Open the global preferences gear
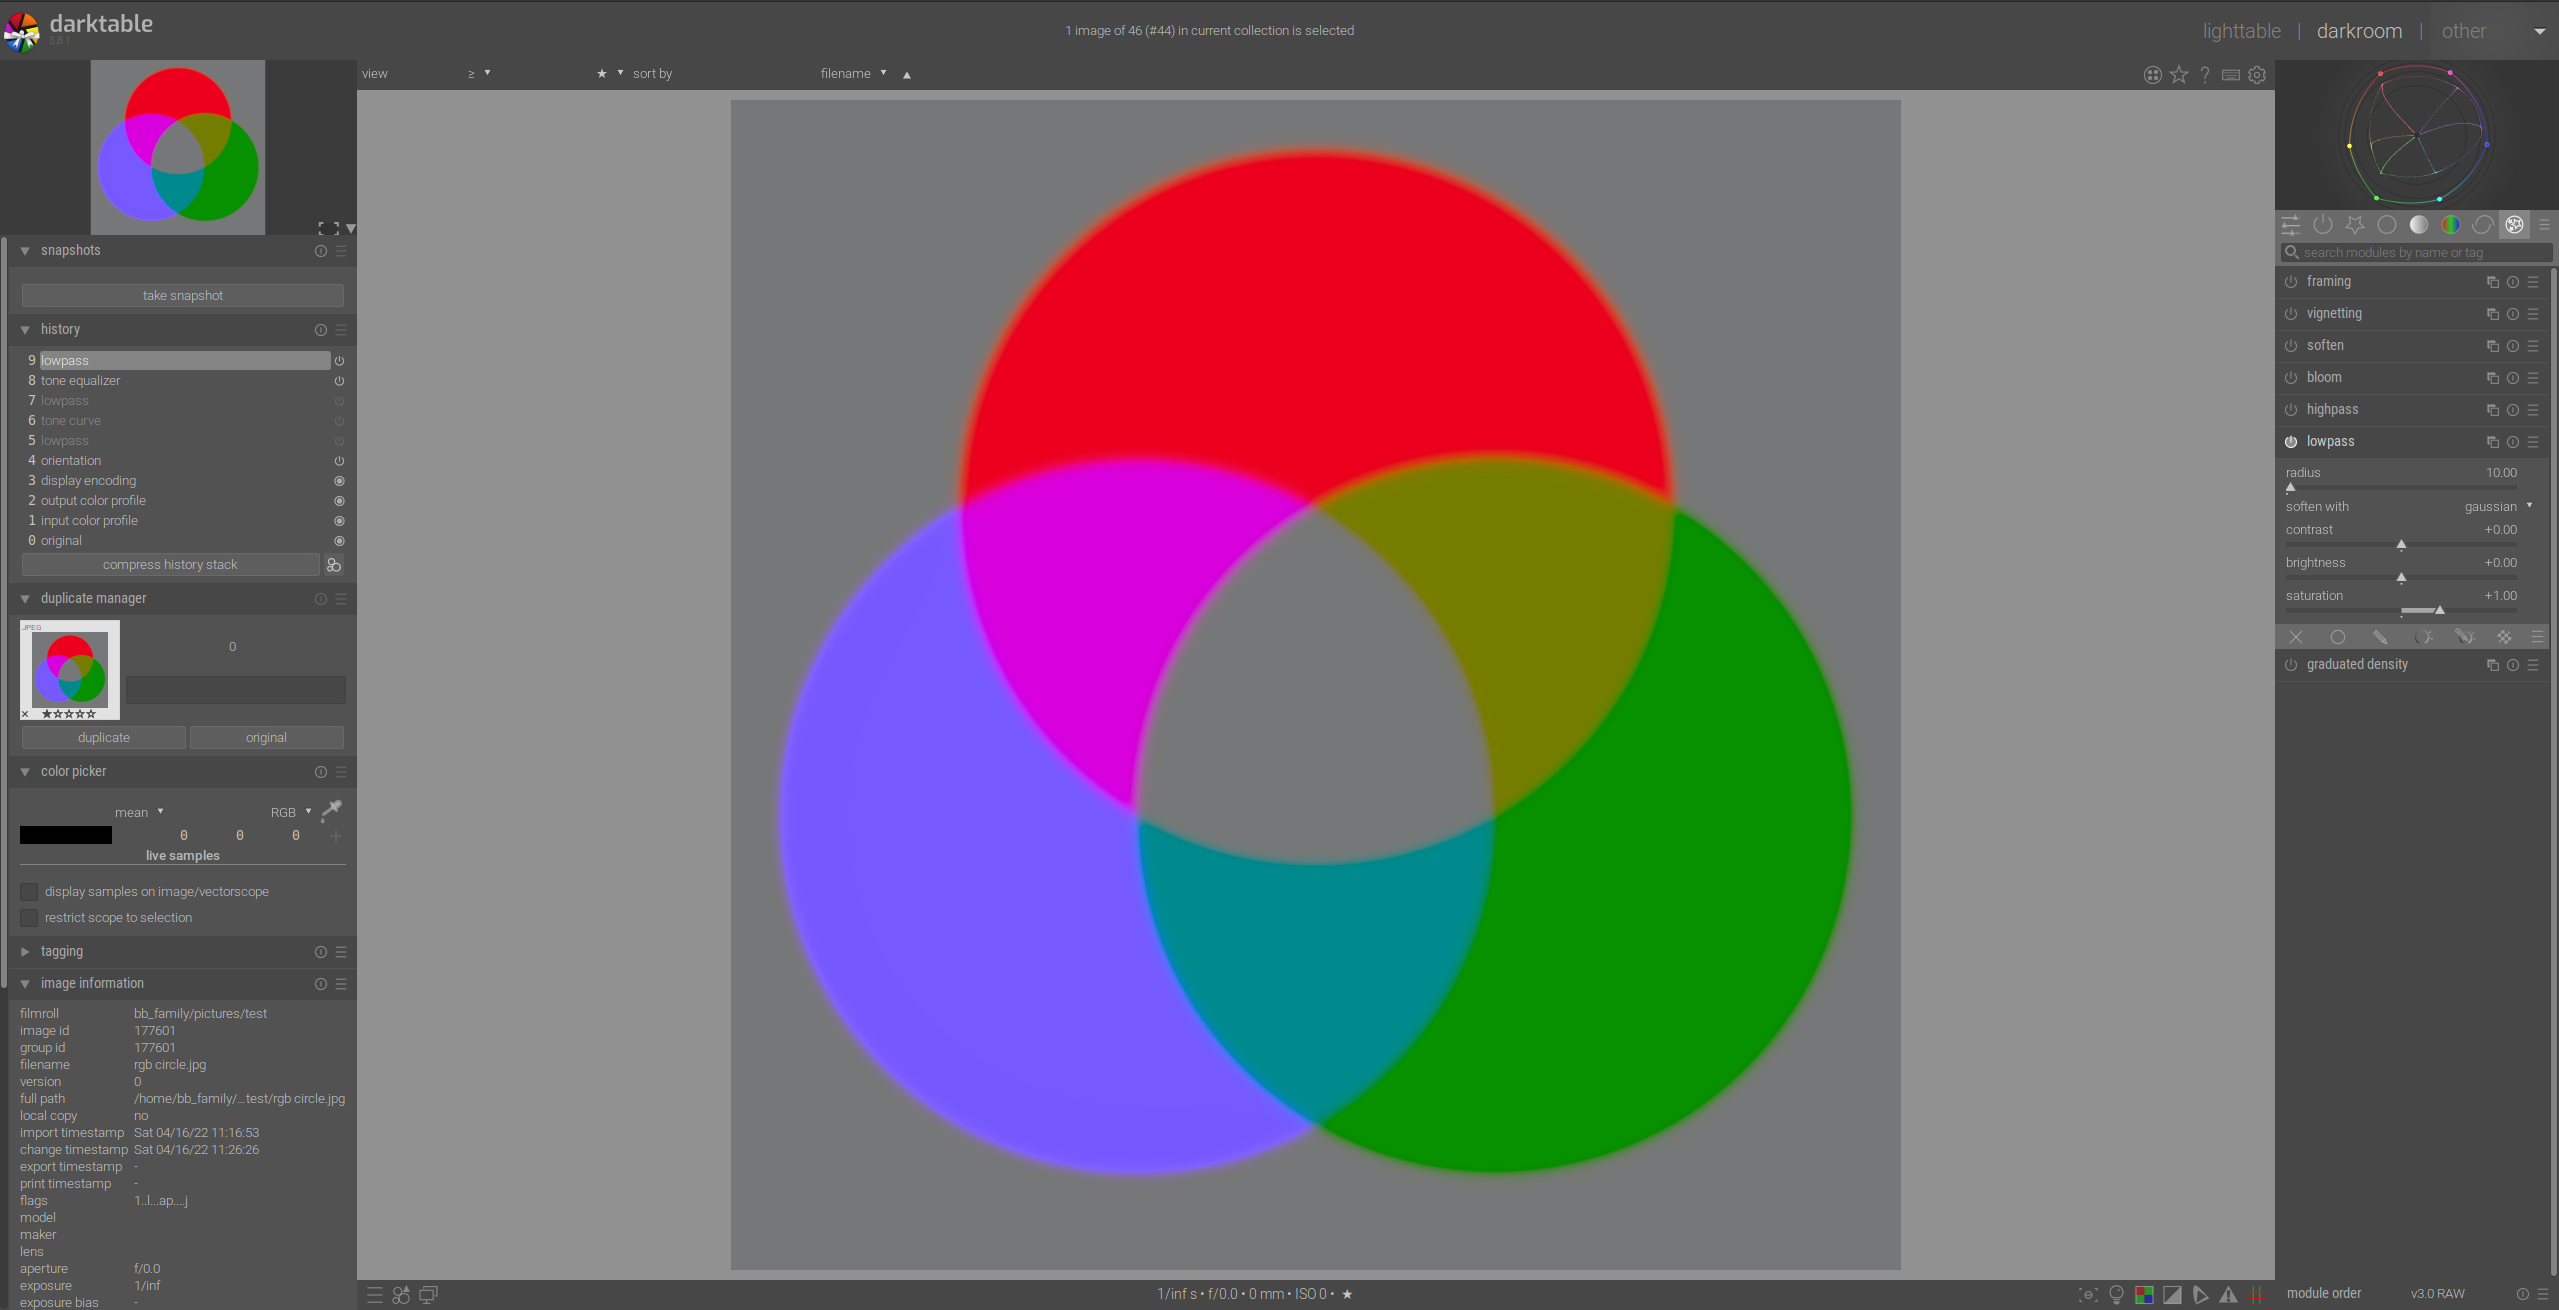This screenshot has width=2559, height=1310. point(2257,75)
